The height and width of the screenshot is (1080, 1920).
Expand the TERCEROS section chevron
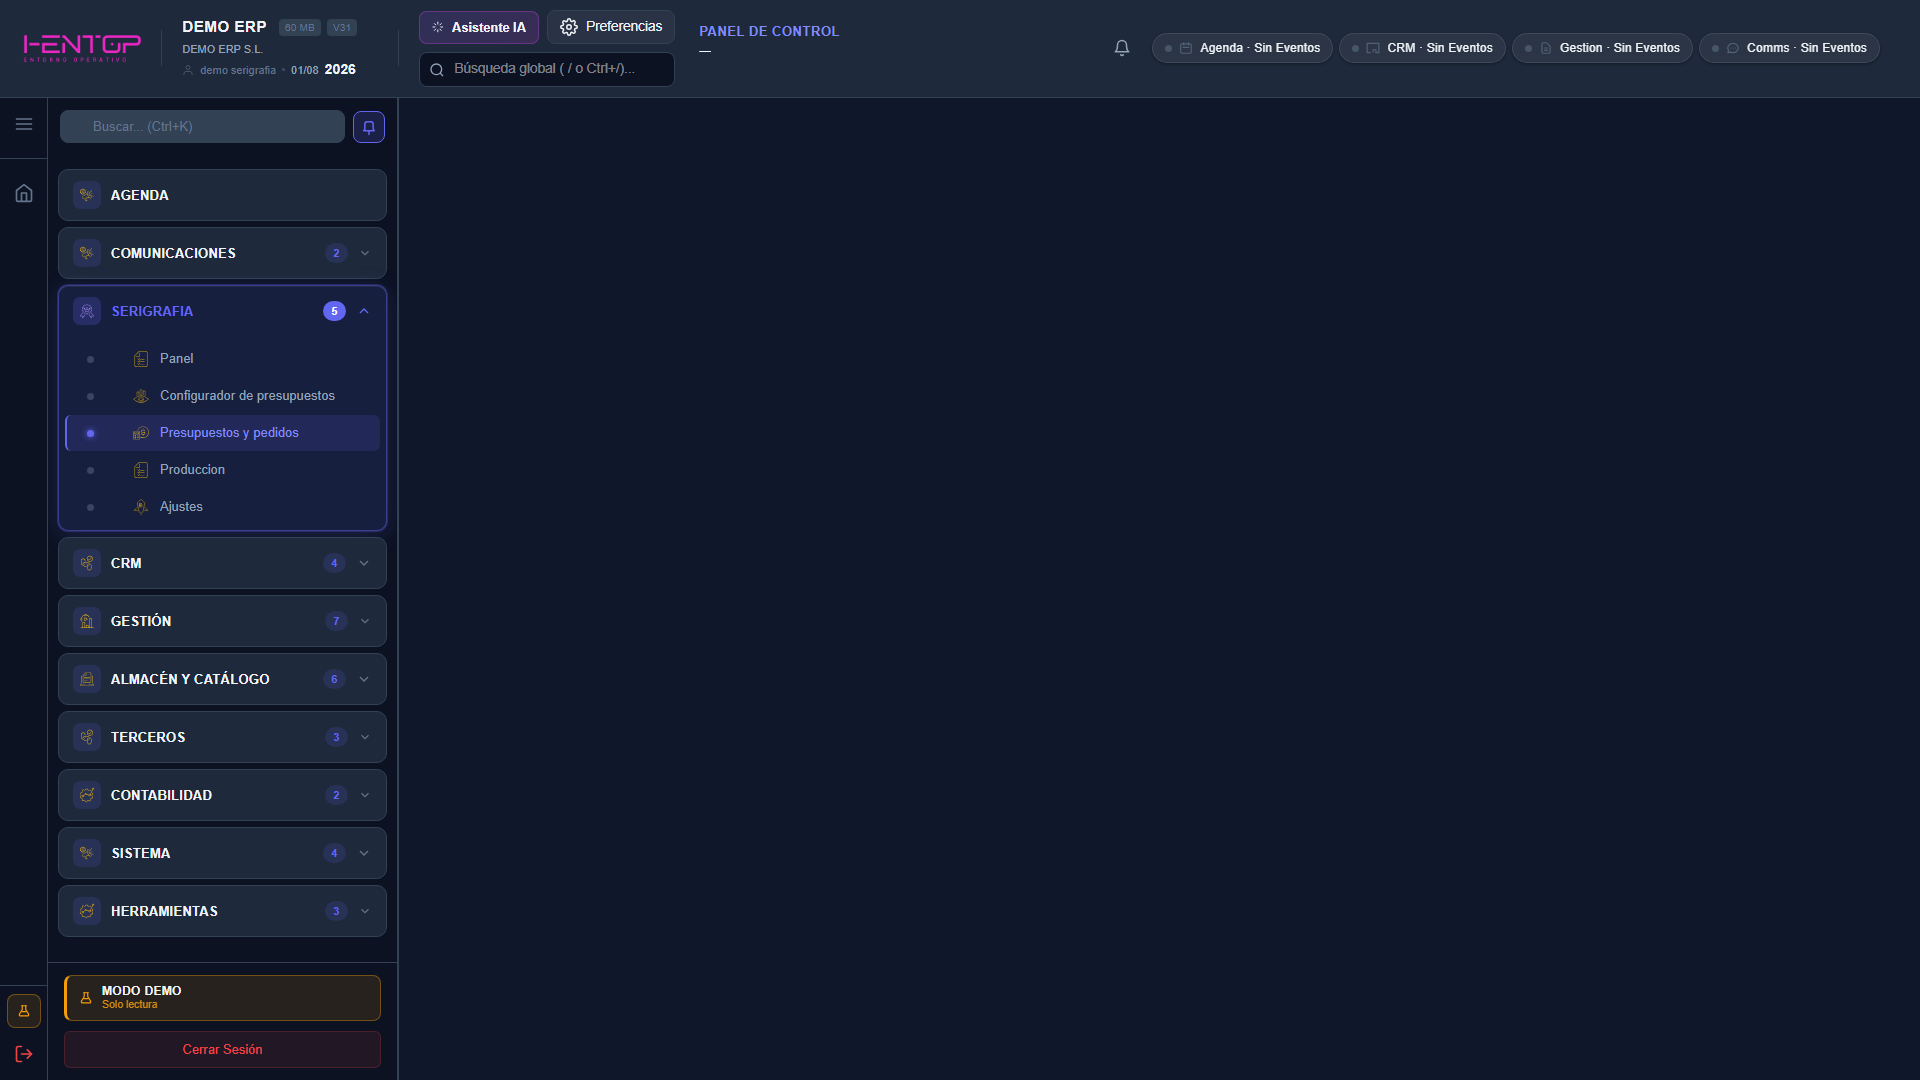pos(365,737)
